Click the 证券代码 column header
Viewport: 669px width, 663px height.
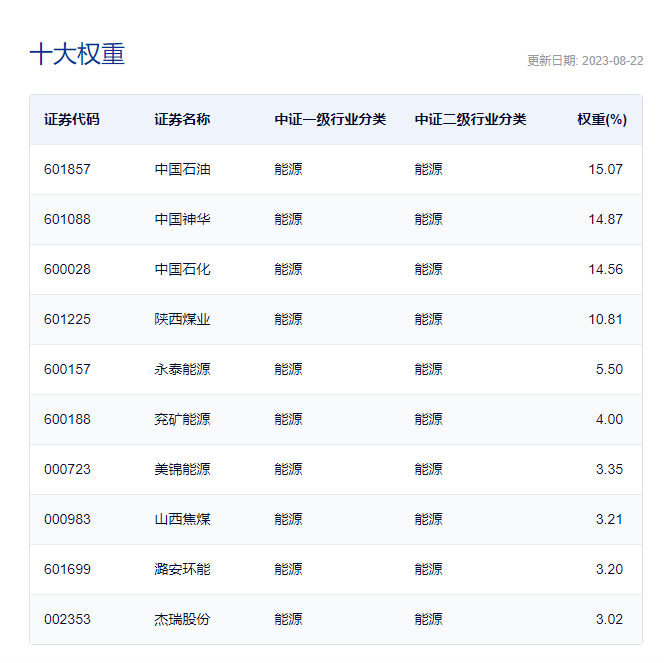point(72,120)
